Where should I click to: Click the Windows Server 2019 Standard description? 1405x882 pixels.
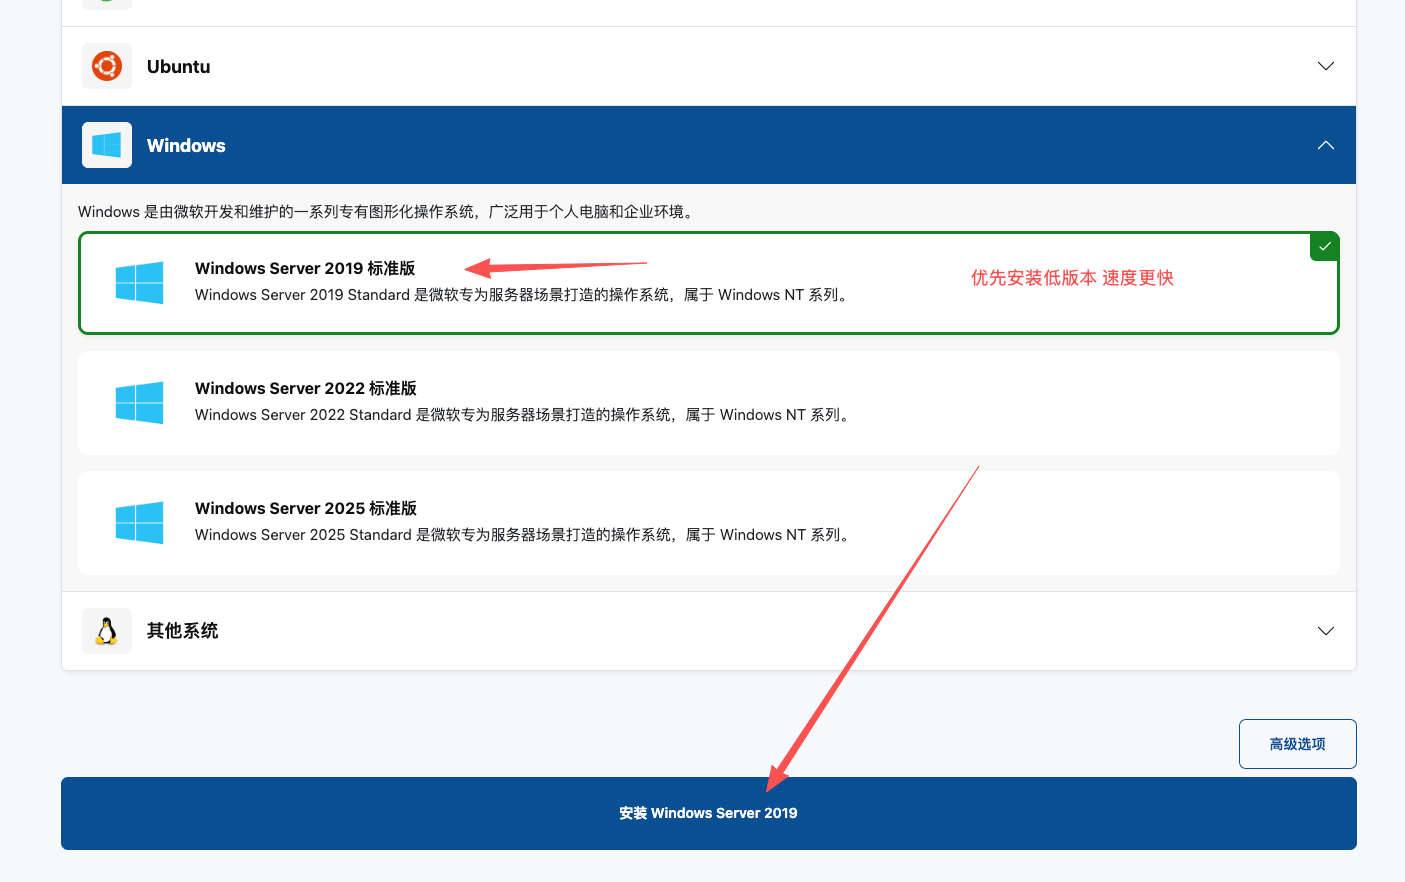point(524,295)
